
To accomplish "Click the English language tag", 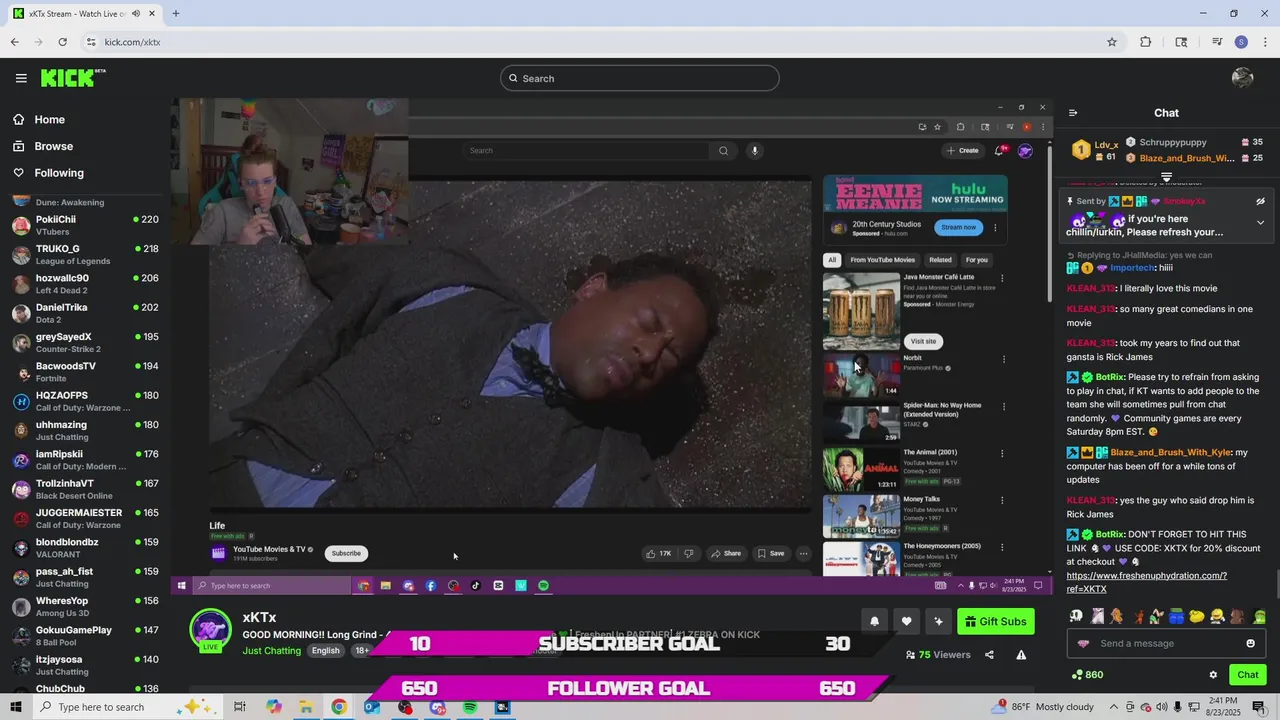I will [x=325, y=650].
